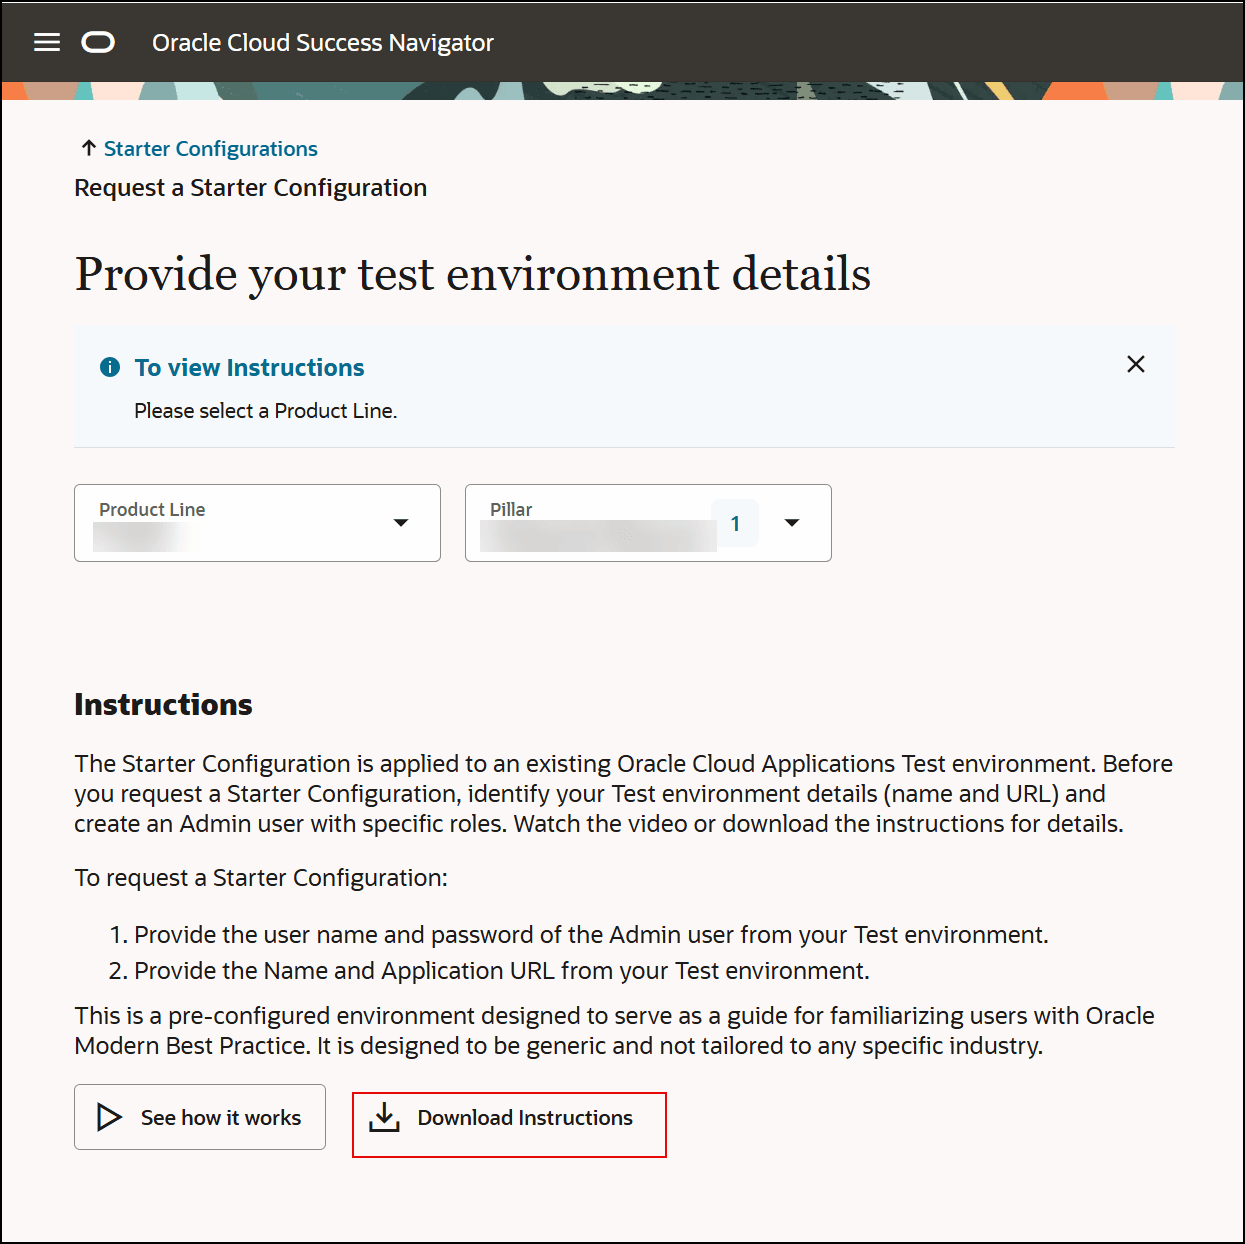The image size is (1245, 1244).
Task: Go back to Starter Configurations link
Action: click(x=210, y=149)
